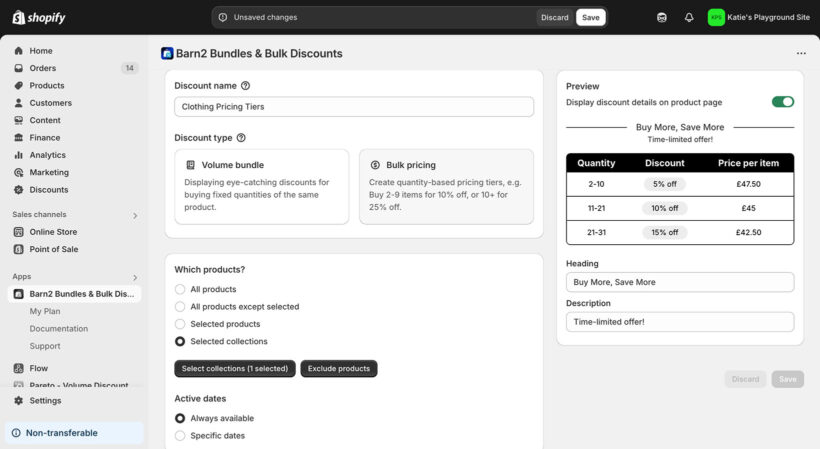This screenshot has width=820, height=449.
Task: Click the help icon beside Discount name
Action: 246,86
